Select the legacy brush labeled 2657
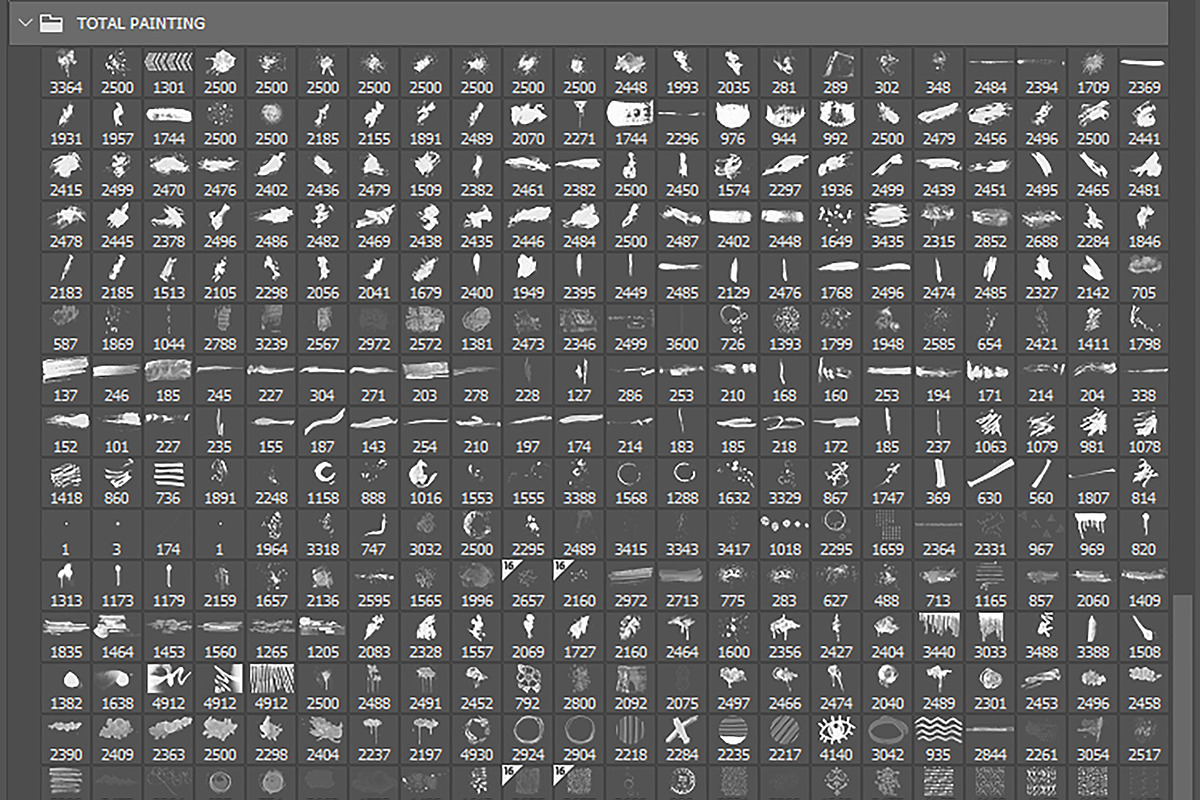1200x800 pixels. point(528,586)
